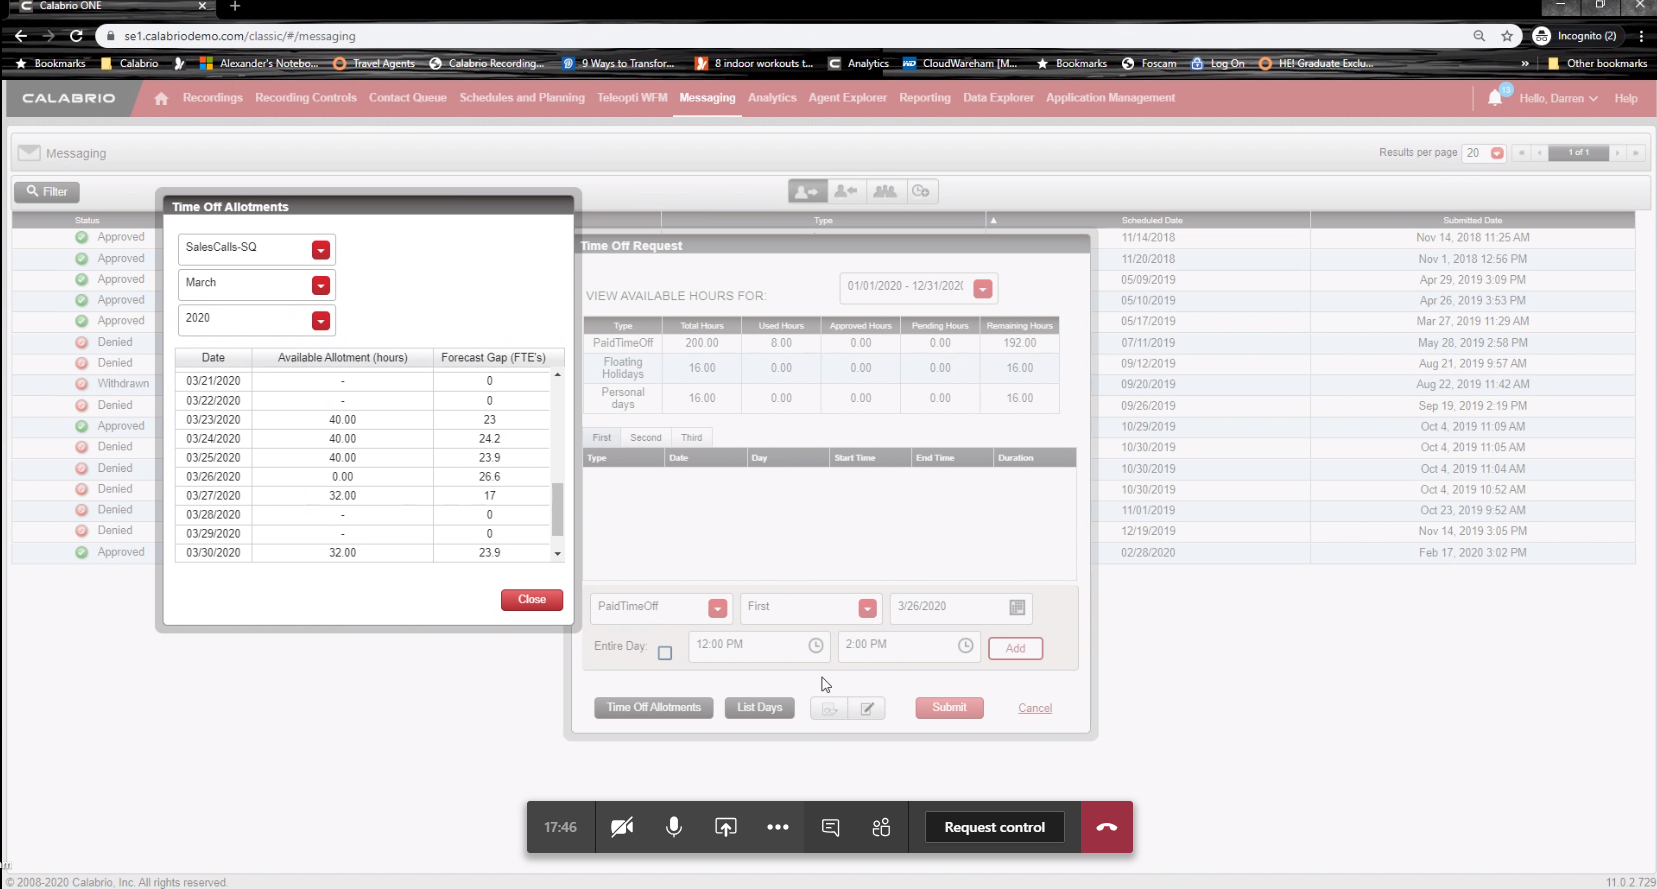1657x889 pixels.
Task: Open the PaidTimeOff type dropdown
Action: (717, 609)
